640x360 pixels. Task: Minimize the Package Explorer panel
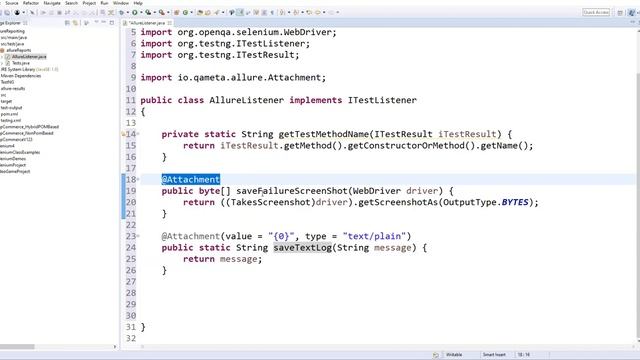pyautogui.click(x=104, y=23)
